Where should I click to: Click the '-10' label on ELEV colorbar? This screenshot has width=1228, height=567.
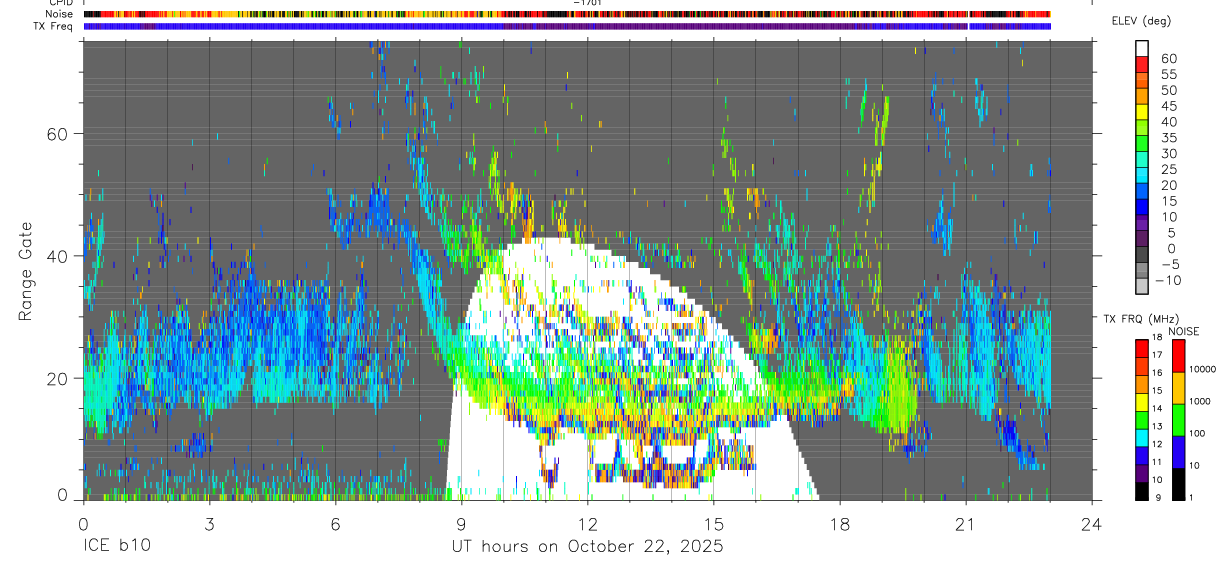1168,280
